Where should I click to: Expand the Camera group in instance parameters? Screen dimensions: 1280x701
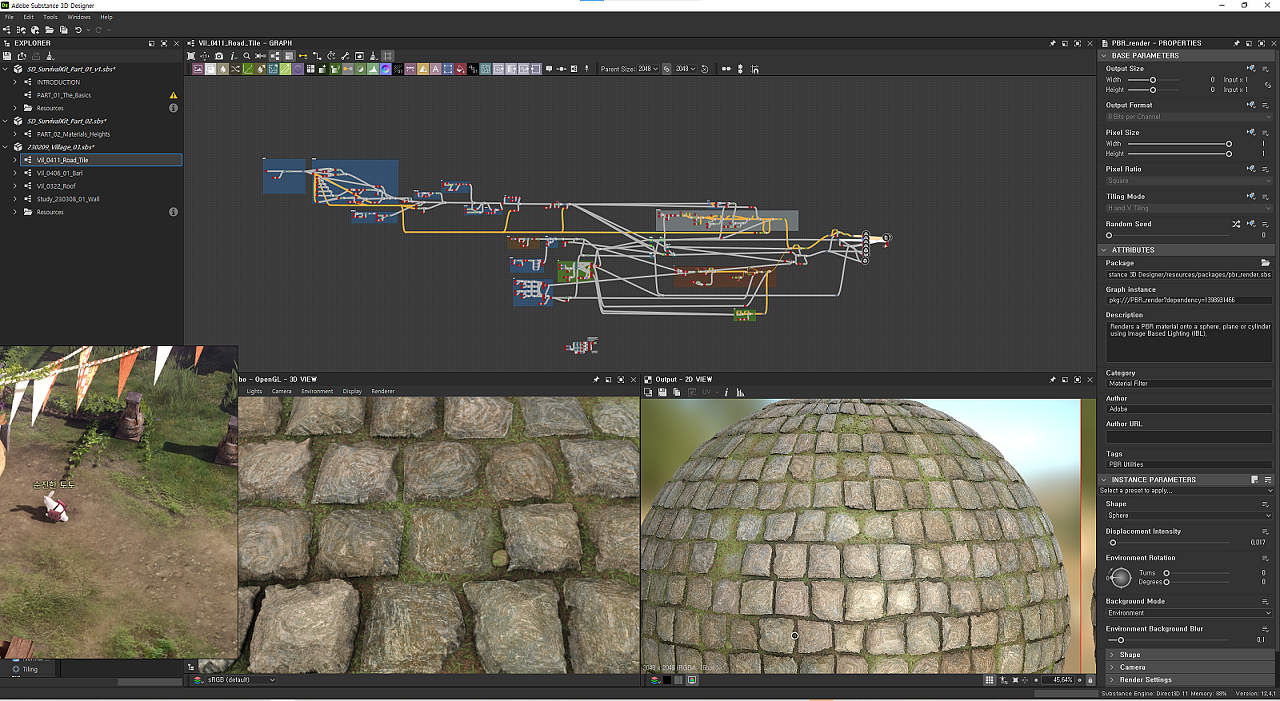[1111, 667]
